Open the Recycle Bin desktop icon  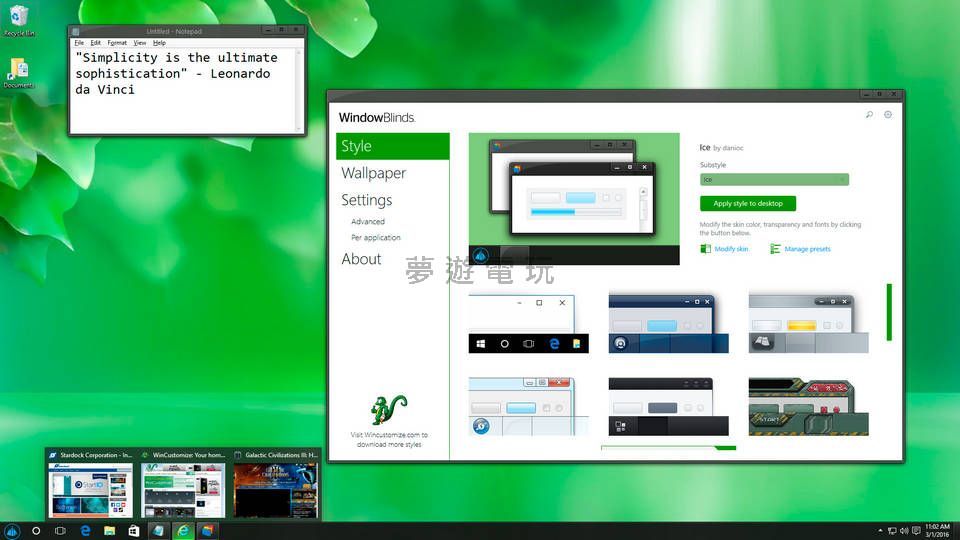tap(18, 17)
